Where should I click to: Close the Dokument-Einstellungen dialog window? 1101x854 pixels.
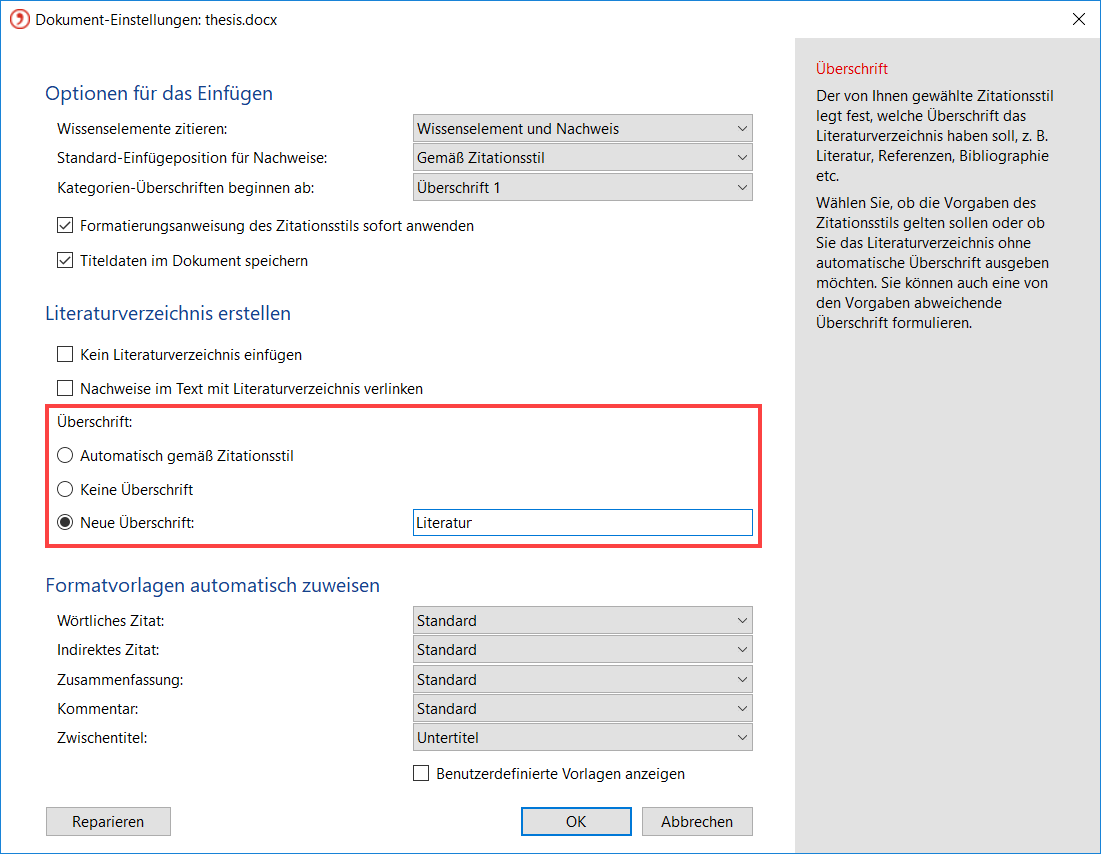(x=1078, y=19)
